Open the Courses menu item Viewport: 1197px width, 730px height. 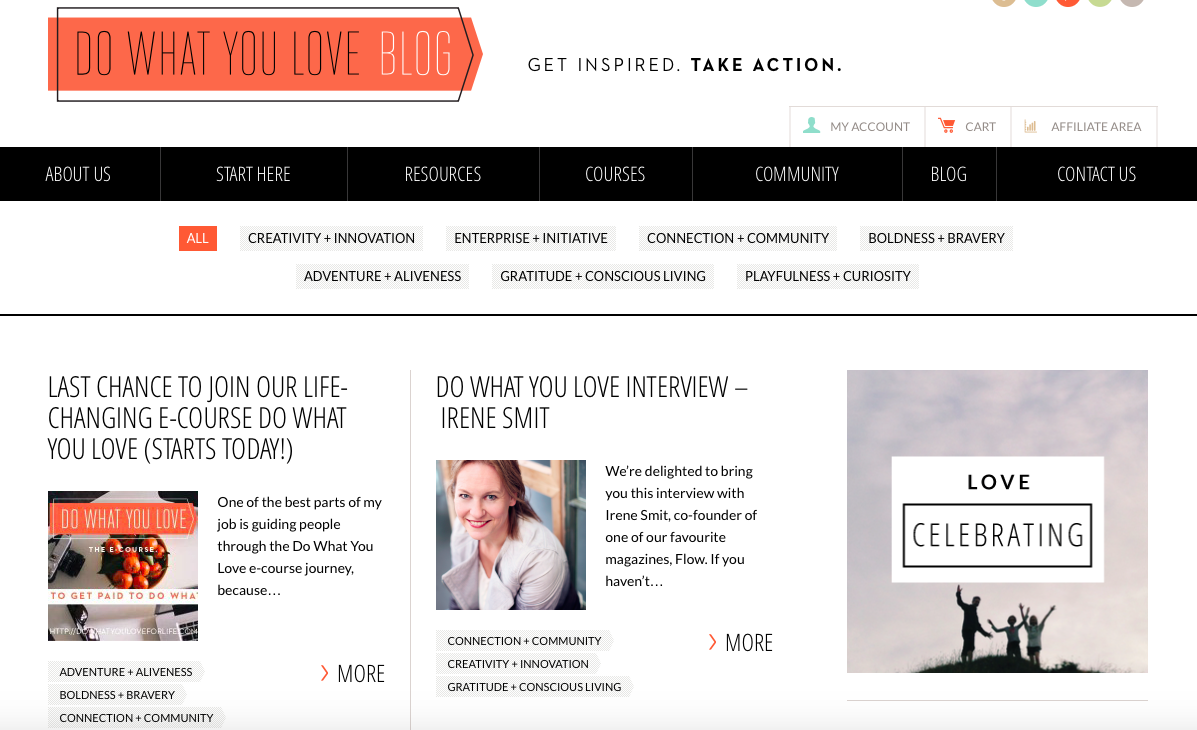(x=615, y=174)
